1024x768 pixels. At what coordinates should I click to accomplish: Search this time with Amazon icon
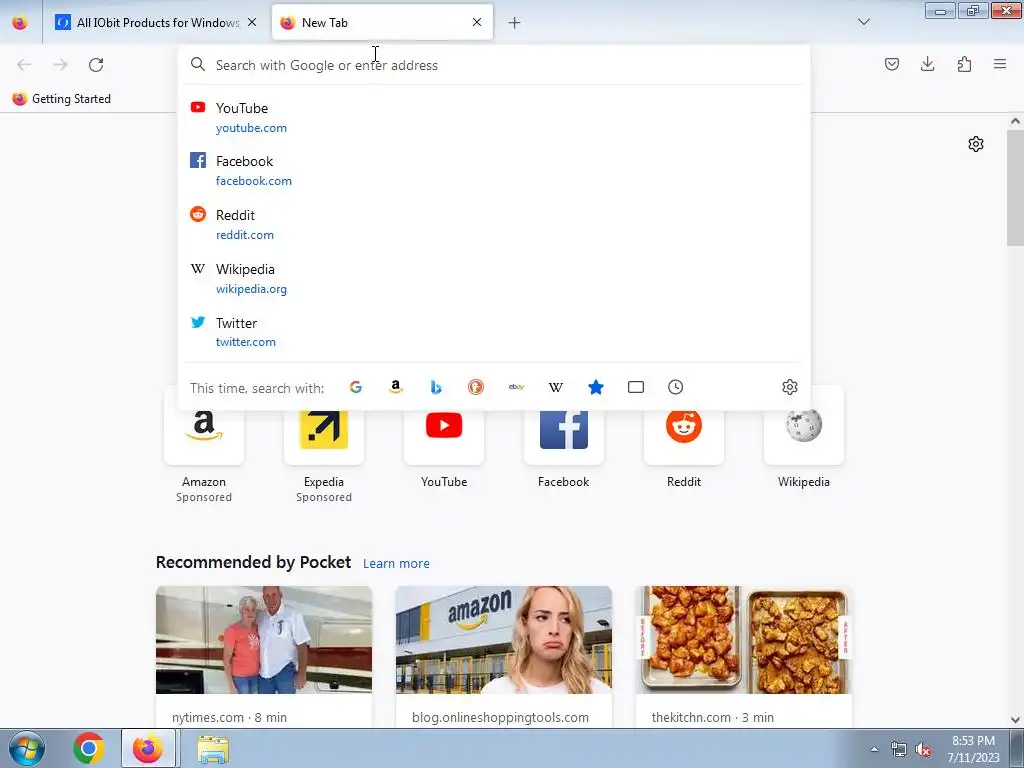396,387
